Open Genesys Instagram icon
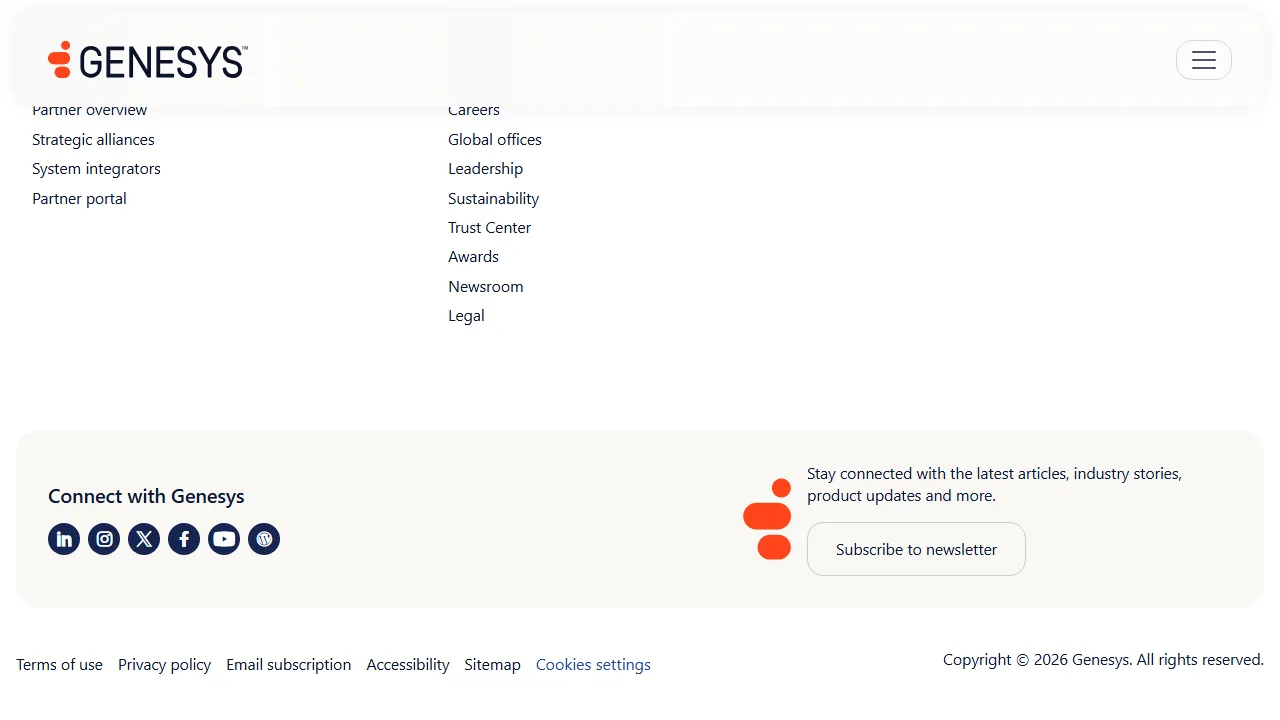This screenshot has height=720, width=1280. (104, 539)
